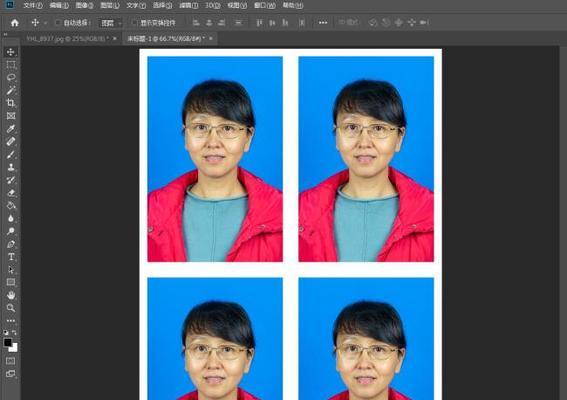Select the Magic Wand tool
Screen dimensions: 567x400
point(11,90)
